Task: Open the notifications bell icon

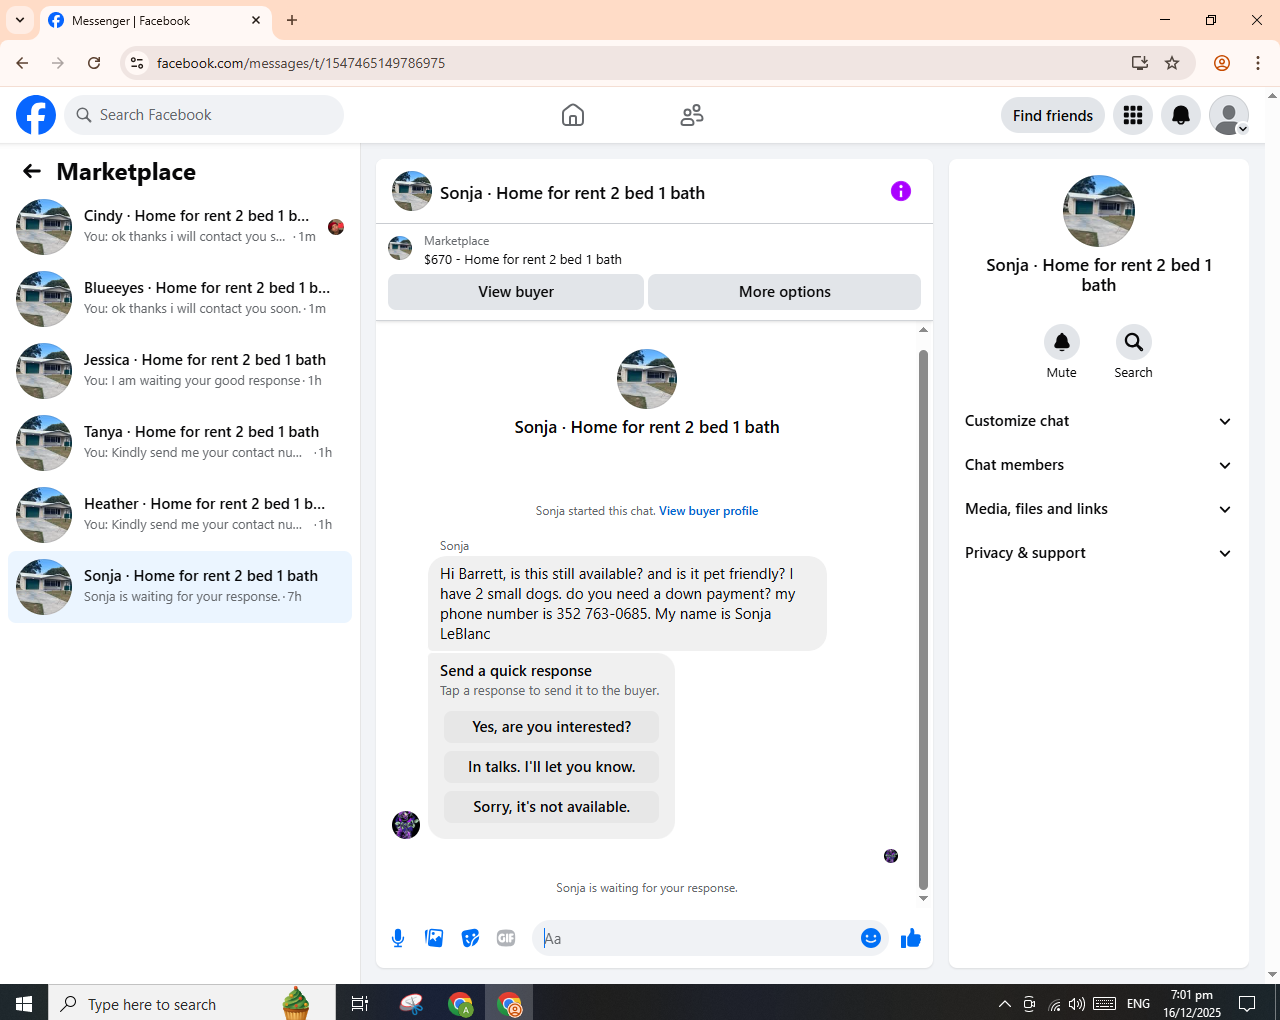Action: tap(1181, 115)
